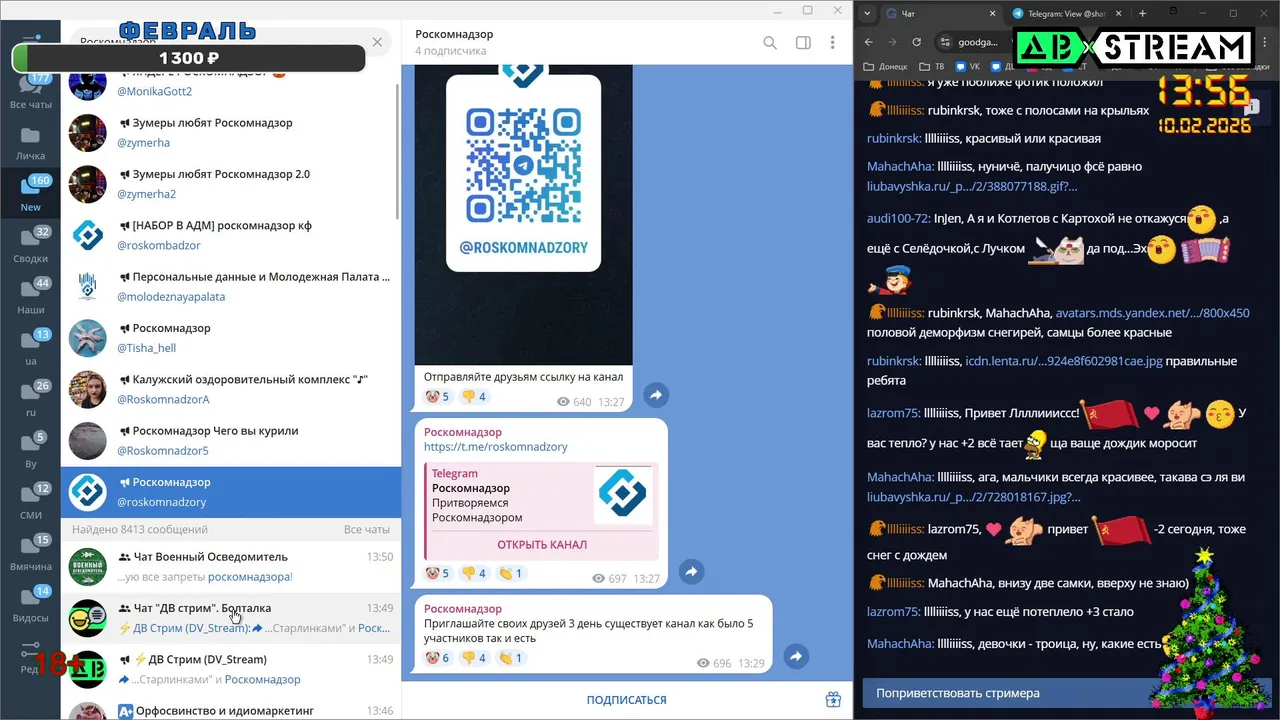This screenshot has width=1280, height=720.
Task: Open site info icon in address bar
Action: (x=945, y=42)
